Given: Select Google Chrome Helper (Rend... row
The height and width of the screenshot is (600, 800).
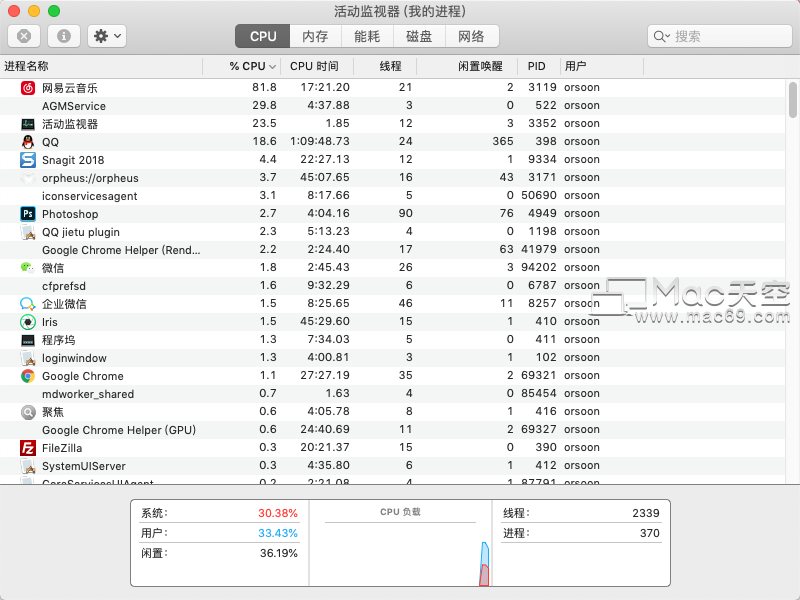Looking at the screenshot, I should 393,250.
